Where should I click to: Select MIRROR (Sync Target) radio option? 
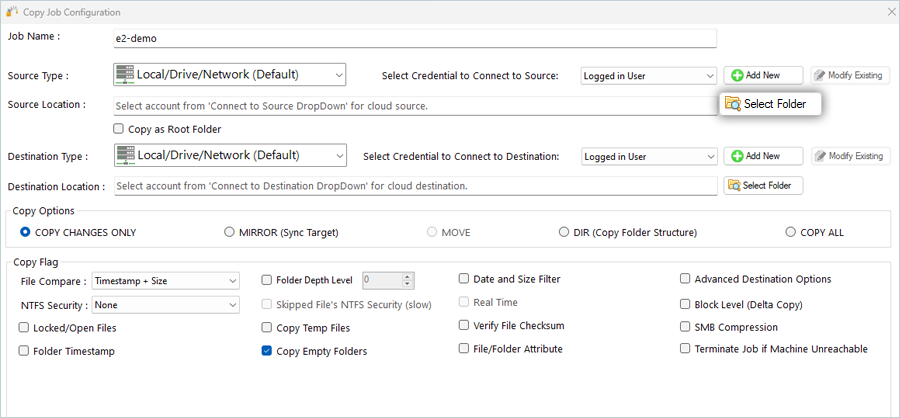pyautogui.click(x=230, y=232)
